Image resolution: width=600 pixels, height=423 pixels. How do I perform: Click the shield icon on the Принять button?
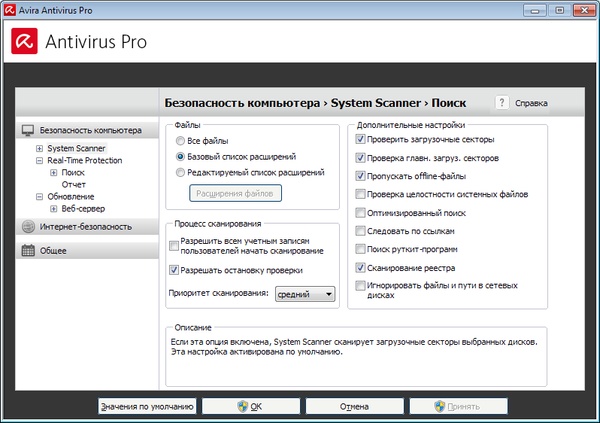coord(444,407)
